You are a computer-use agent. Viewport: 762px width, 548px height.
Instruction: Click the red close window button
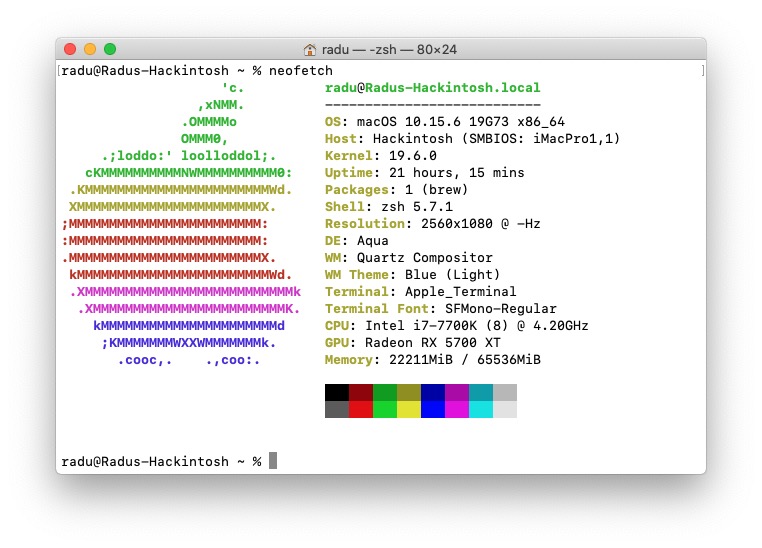pos(70,49)
